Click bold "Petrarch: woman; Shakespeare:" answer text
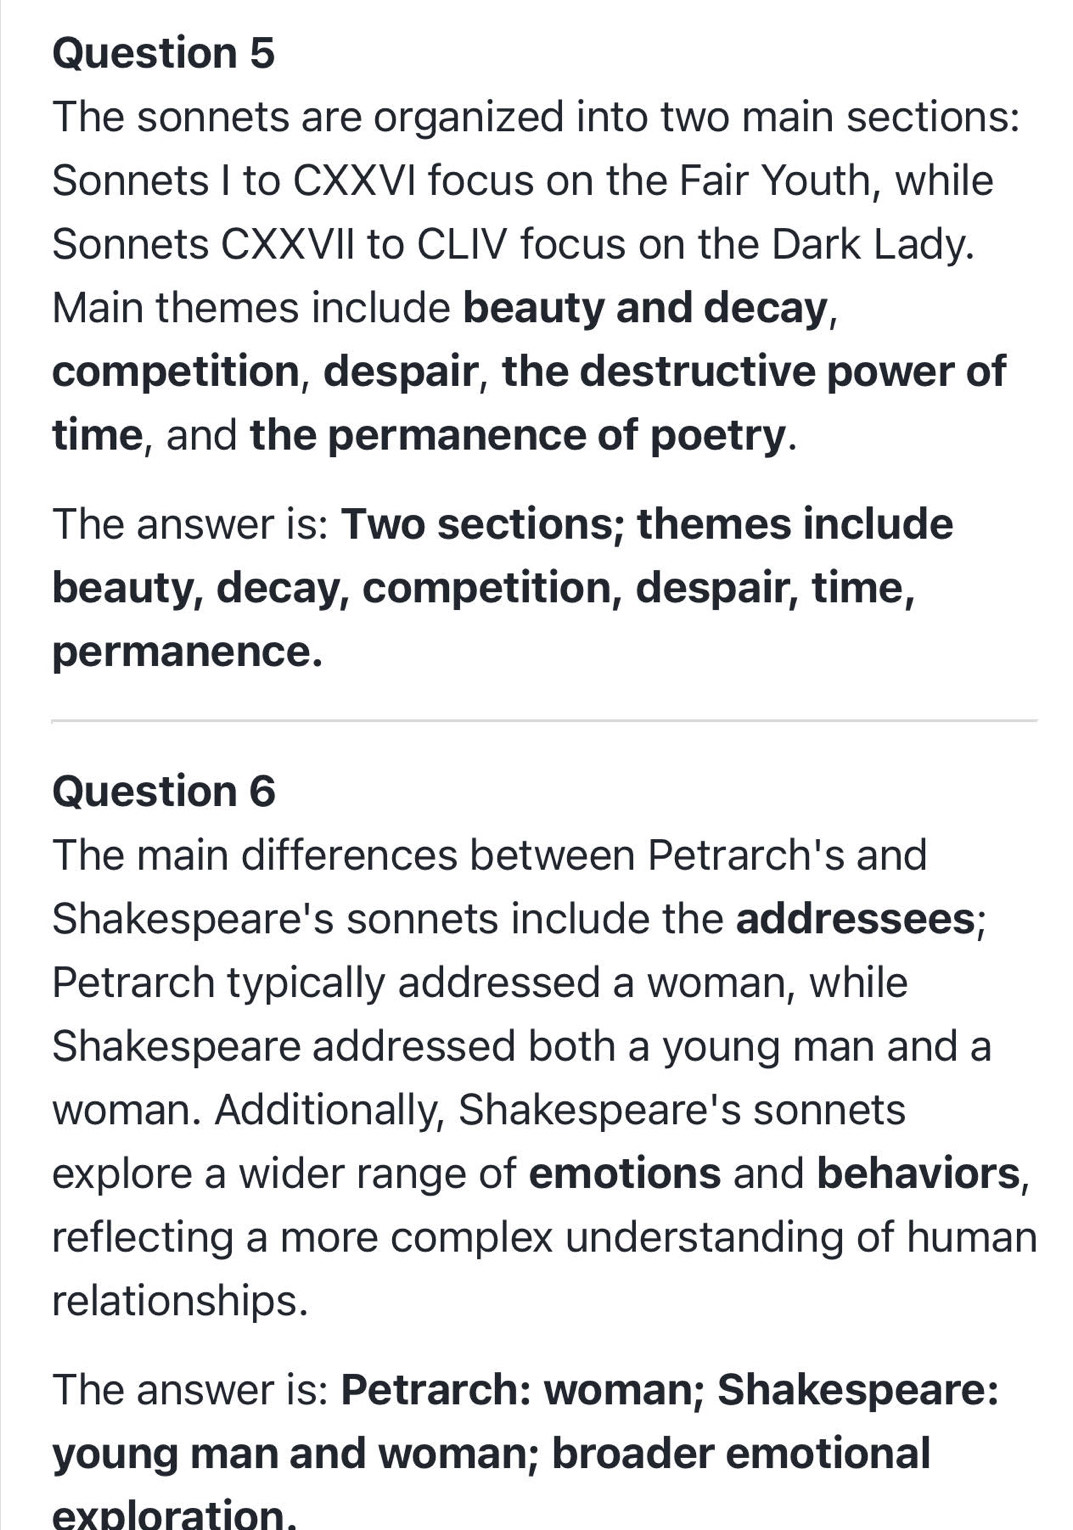This screenshot has width=1073, height=1530. pyautogui.click(x=669, y=1389)
